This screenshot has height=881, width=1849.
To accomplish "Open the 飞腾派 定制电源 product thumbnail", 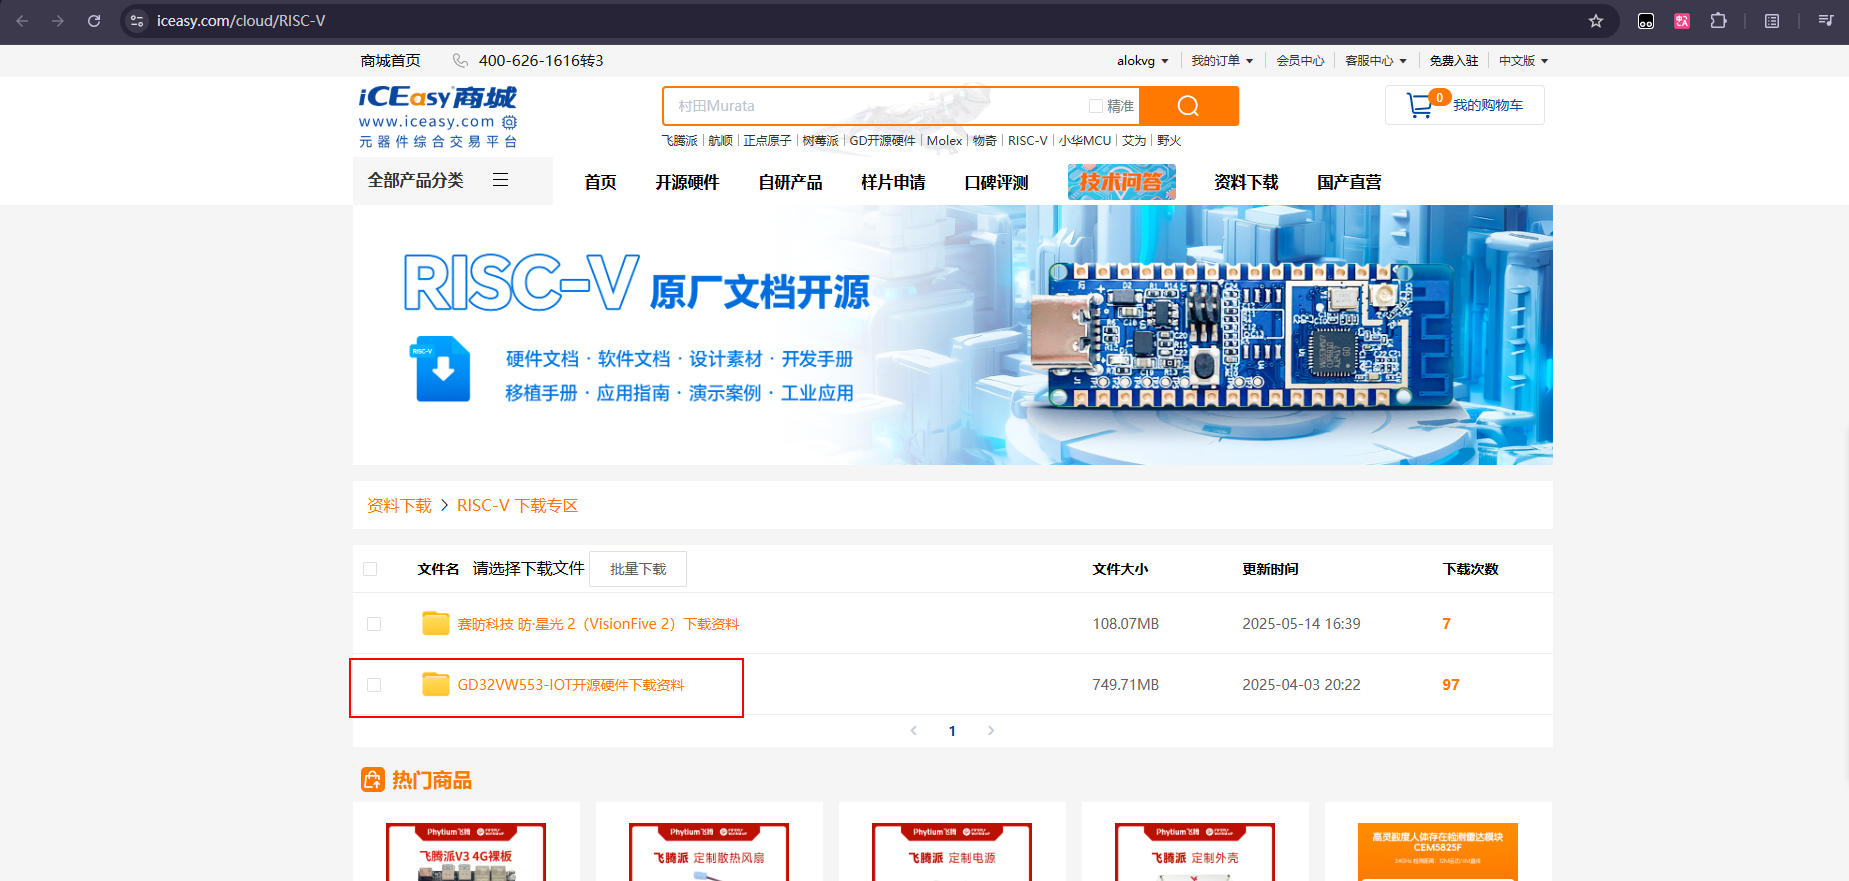I will tap(952, 852).
